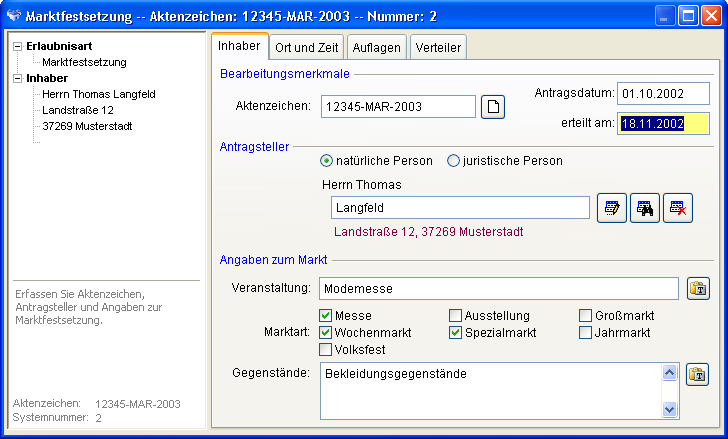Enable the Ausstellung checkbox
Screen dimensions: 728x439
[455, 316]
